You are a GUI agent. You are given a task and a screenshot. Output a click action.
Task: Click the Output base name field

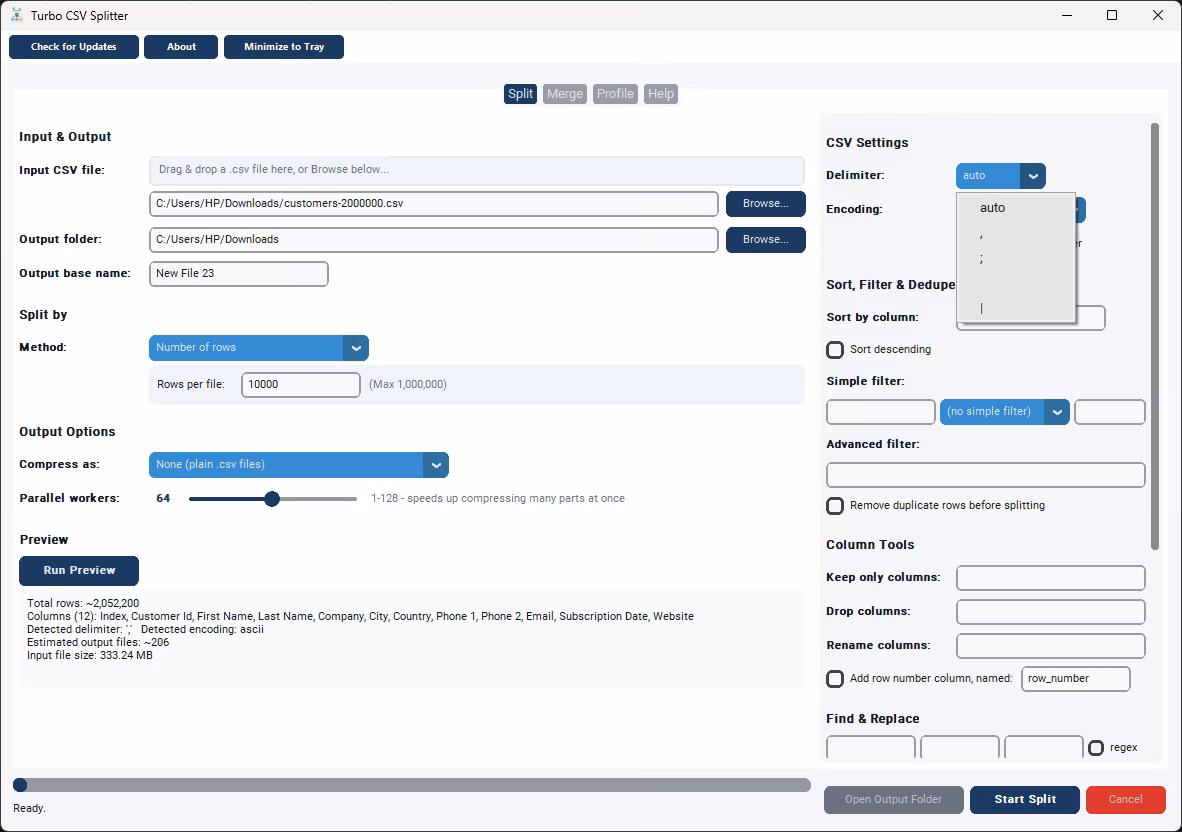[239, 274]
